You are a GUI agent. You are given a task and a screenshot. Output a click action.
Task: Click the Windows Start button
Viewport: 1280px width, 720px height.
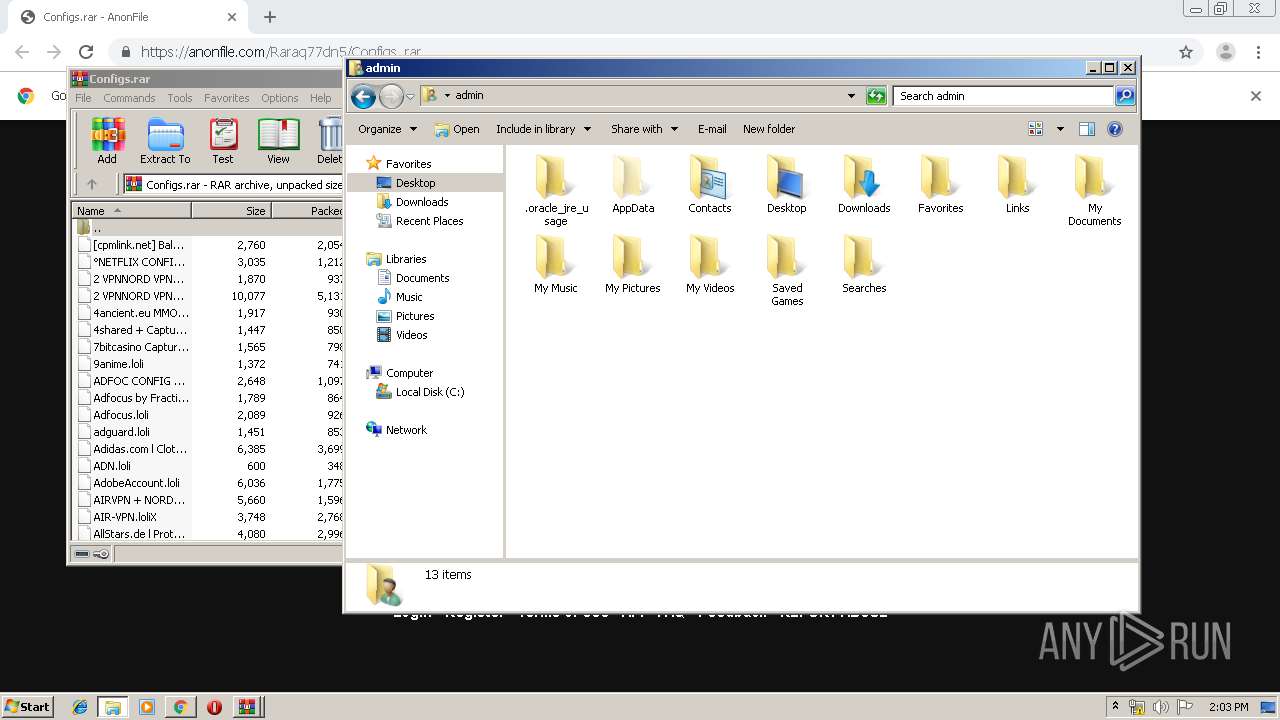27,706
